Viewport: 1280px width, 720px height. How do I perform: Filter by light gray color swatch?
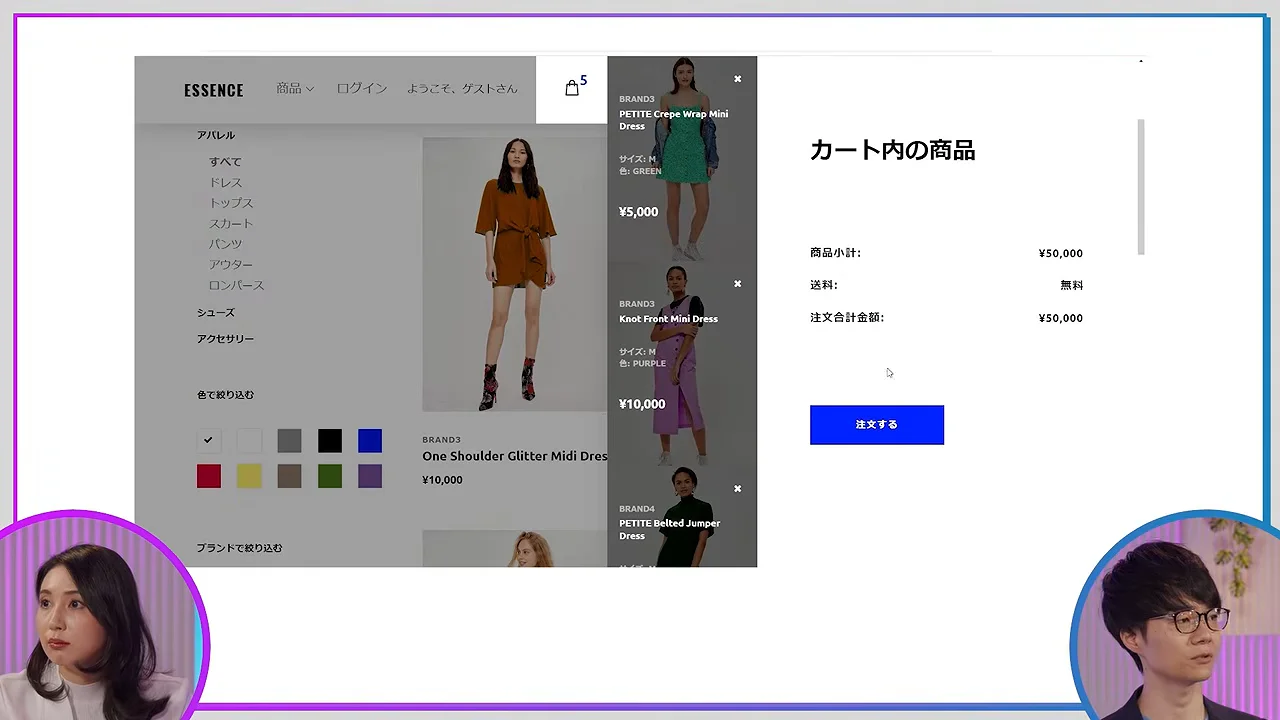[249, 440]
